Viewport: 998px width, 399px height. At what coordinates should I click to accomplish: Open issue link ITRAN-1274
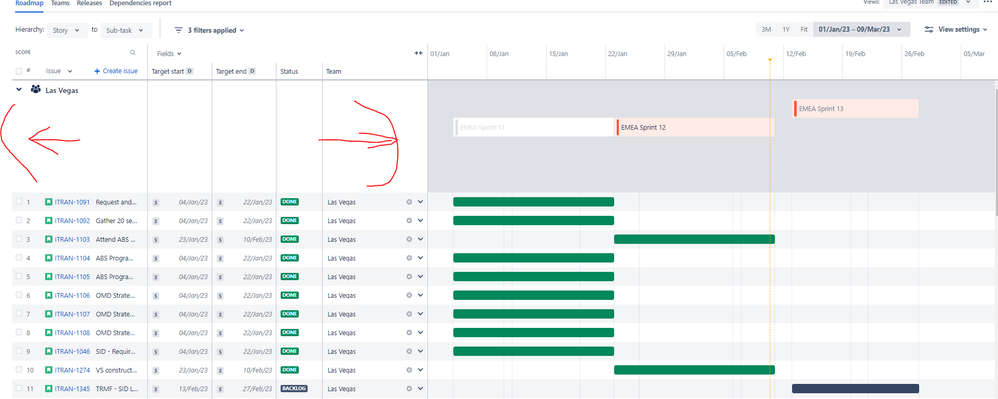coord(72,370)
